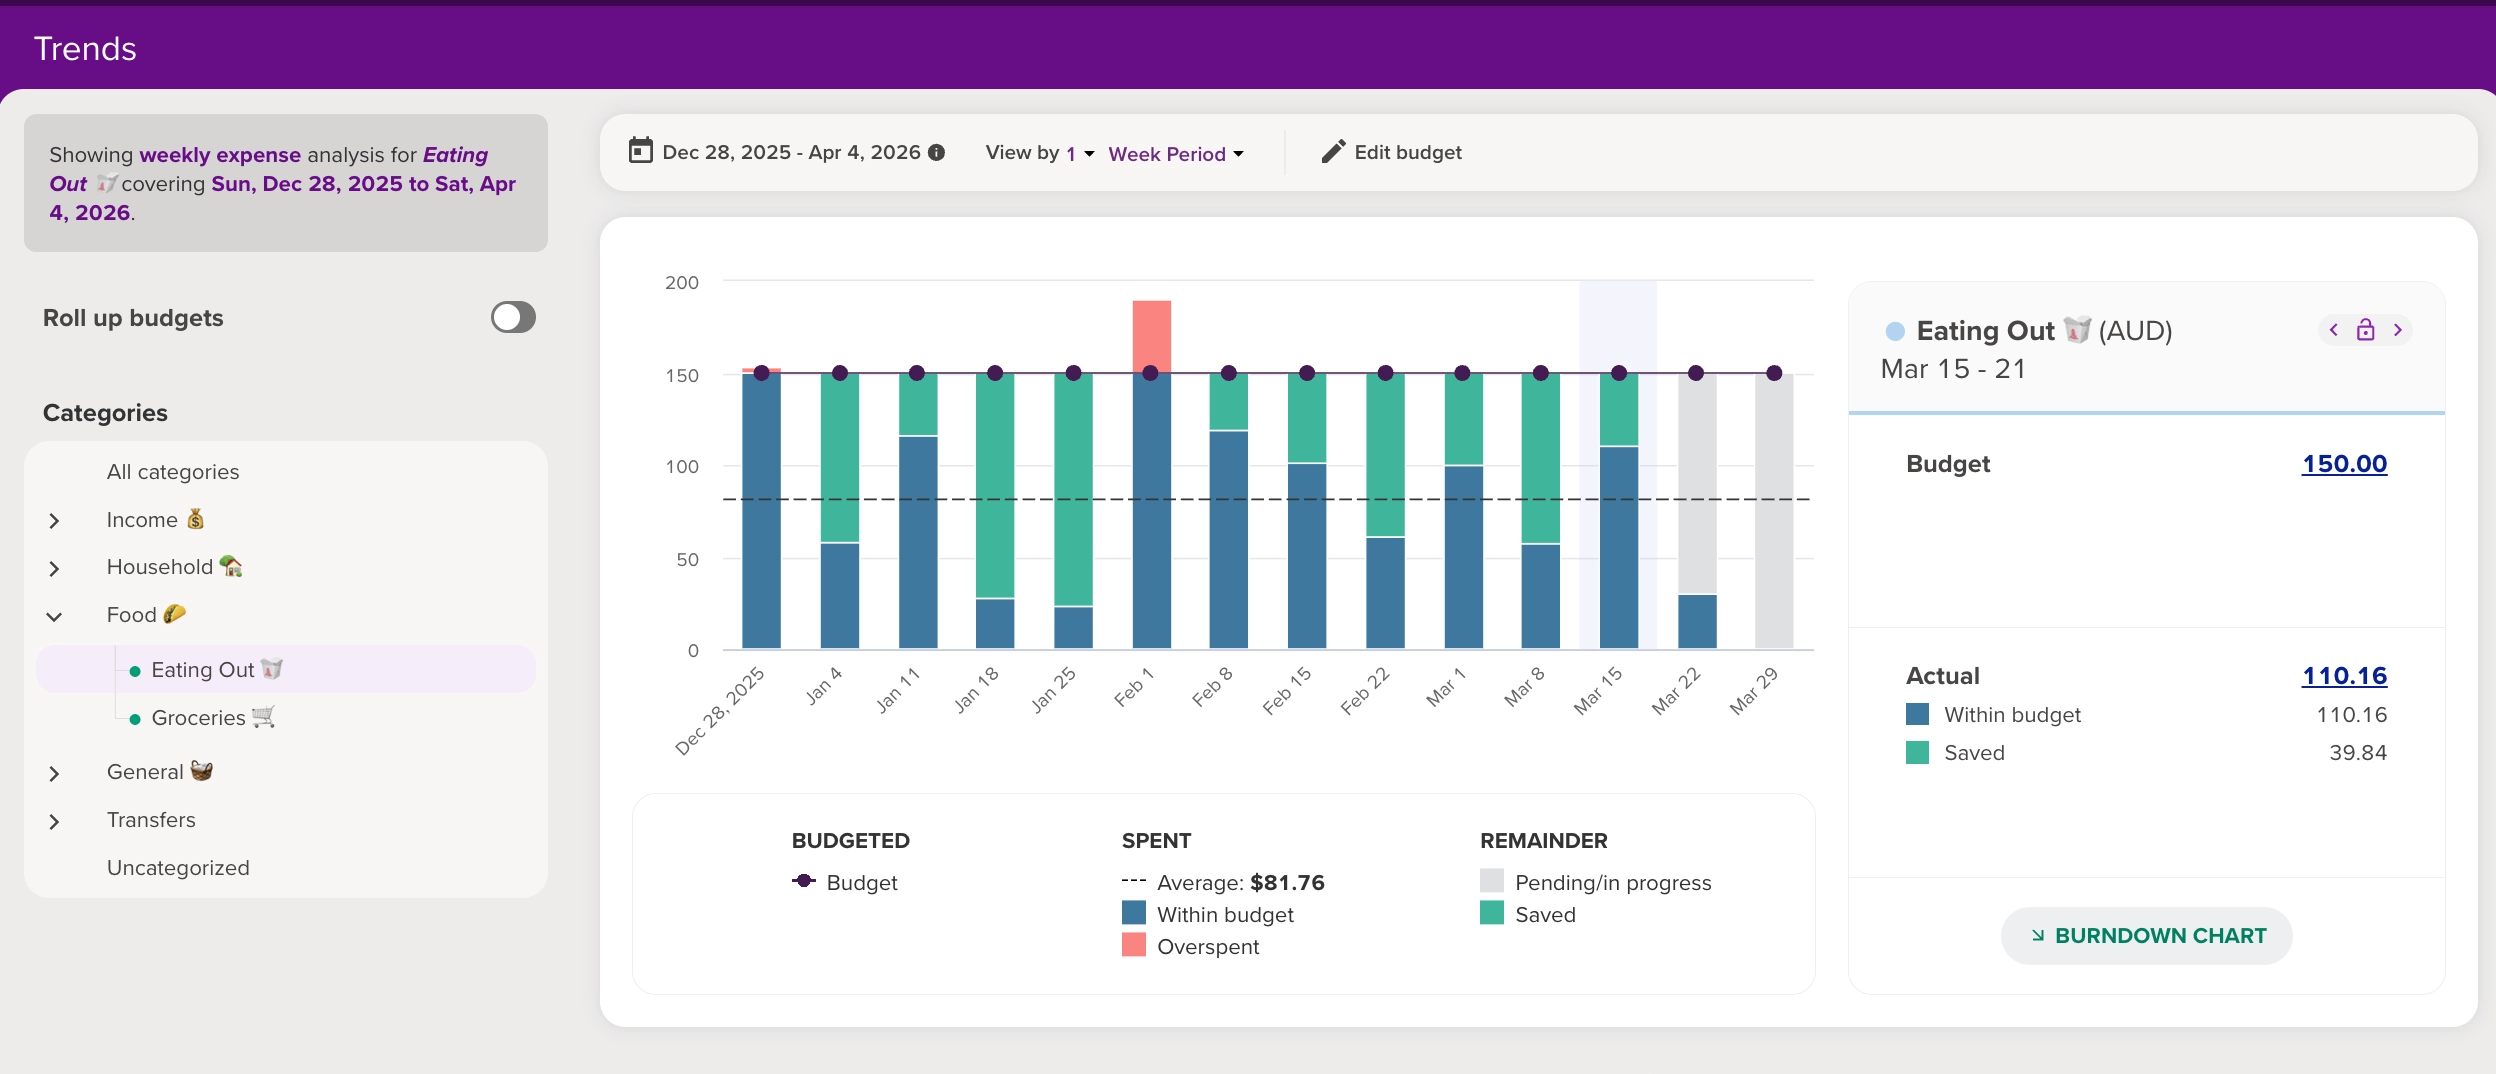Click the Mar 15 - 21 period label
This screenshot has width=2496, height=1074.
[x=1953, y=369]
